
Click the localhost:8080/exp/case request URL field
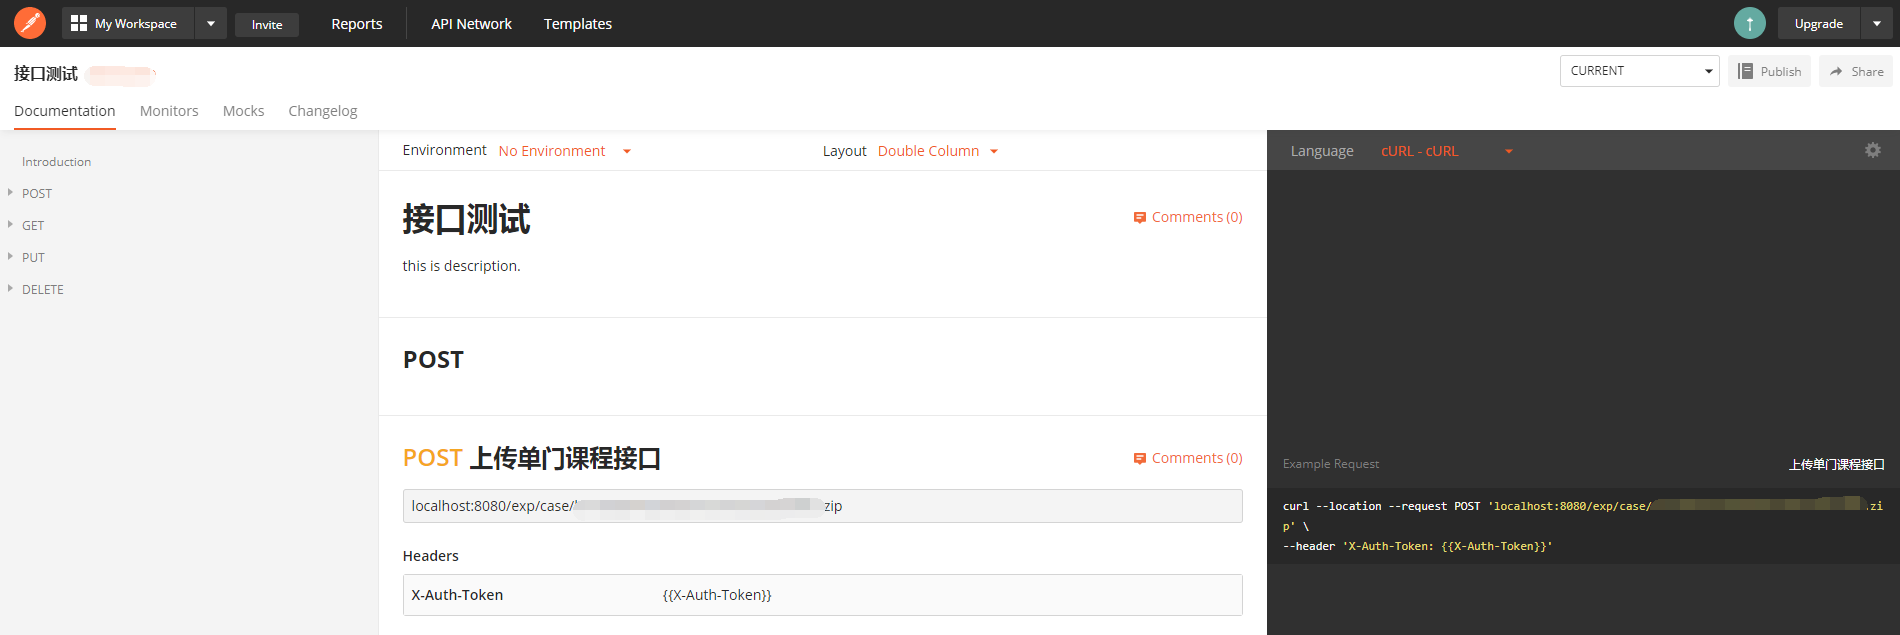coord(822,506)
